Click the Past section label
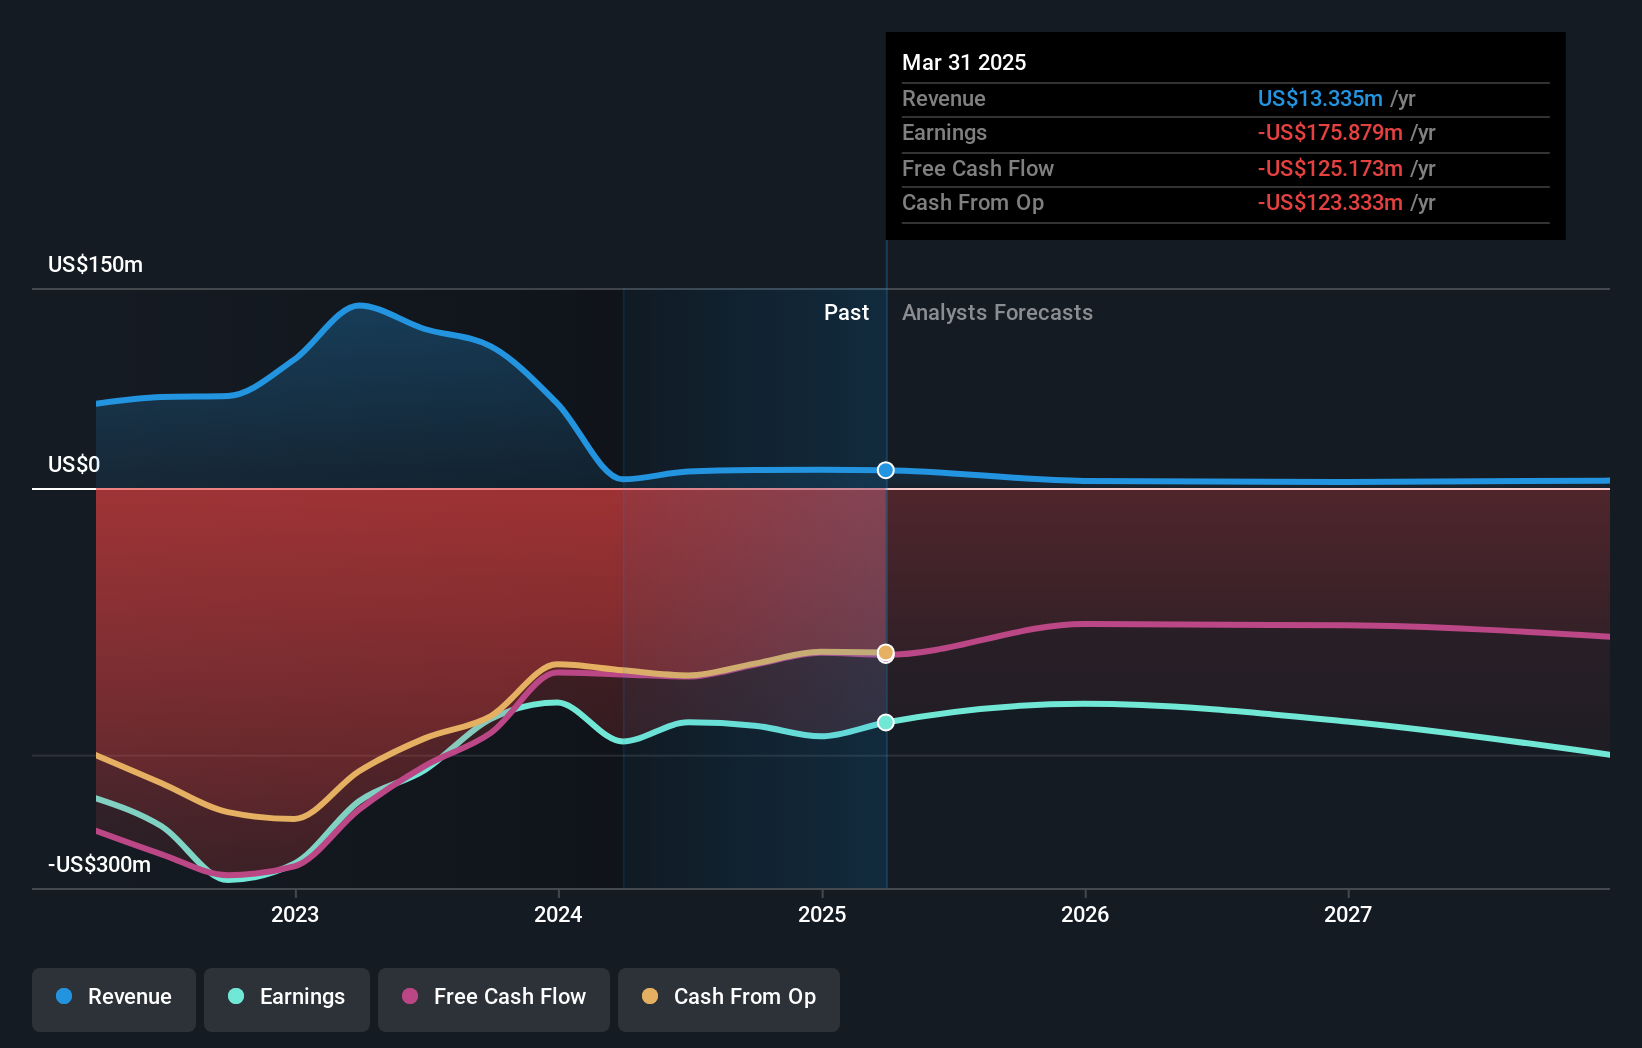1642x1048 pixels. pos(846,313)
